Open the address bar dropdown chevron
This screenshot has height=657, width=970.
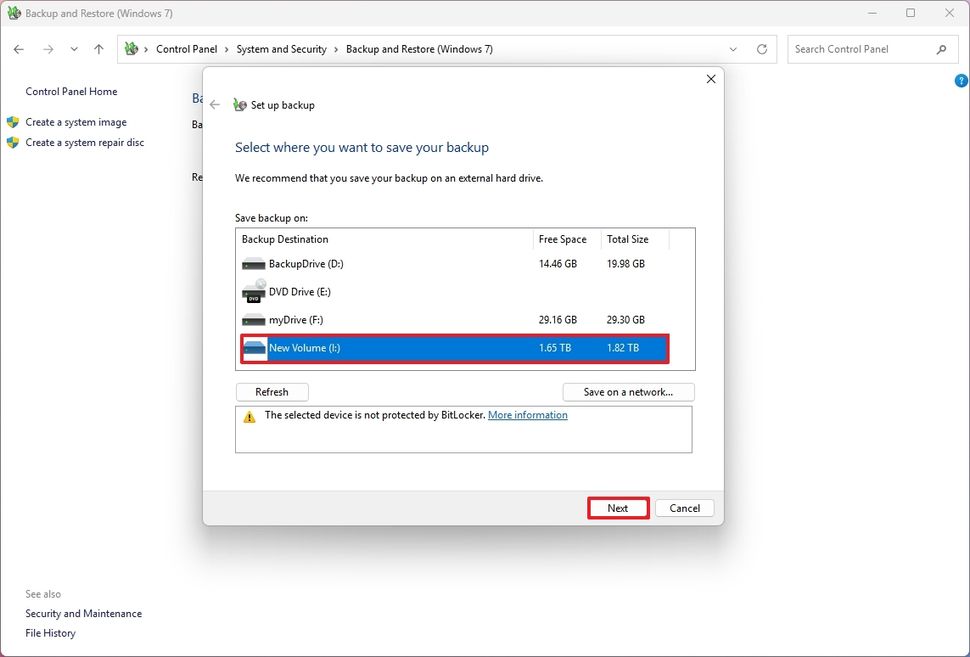(733, 48)
